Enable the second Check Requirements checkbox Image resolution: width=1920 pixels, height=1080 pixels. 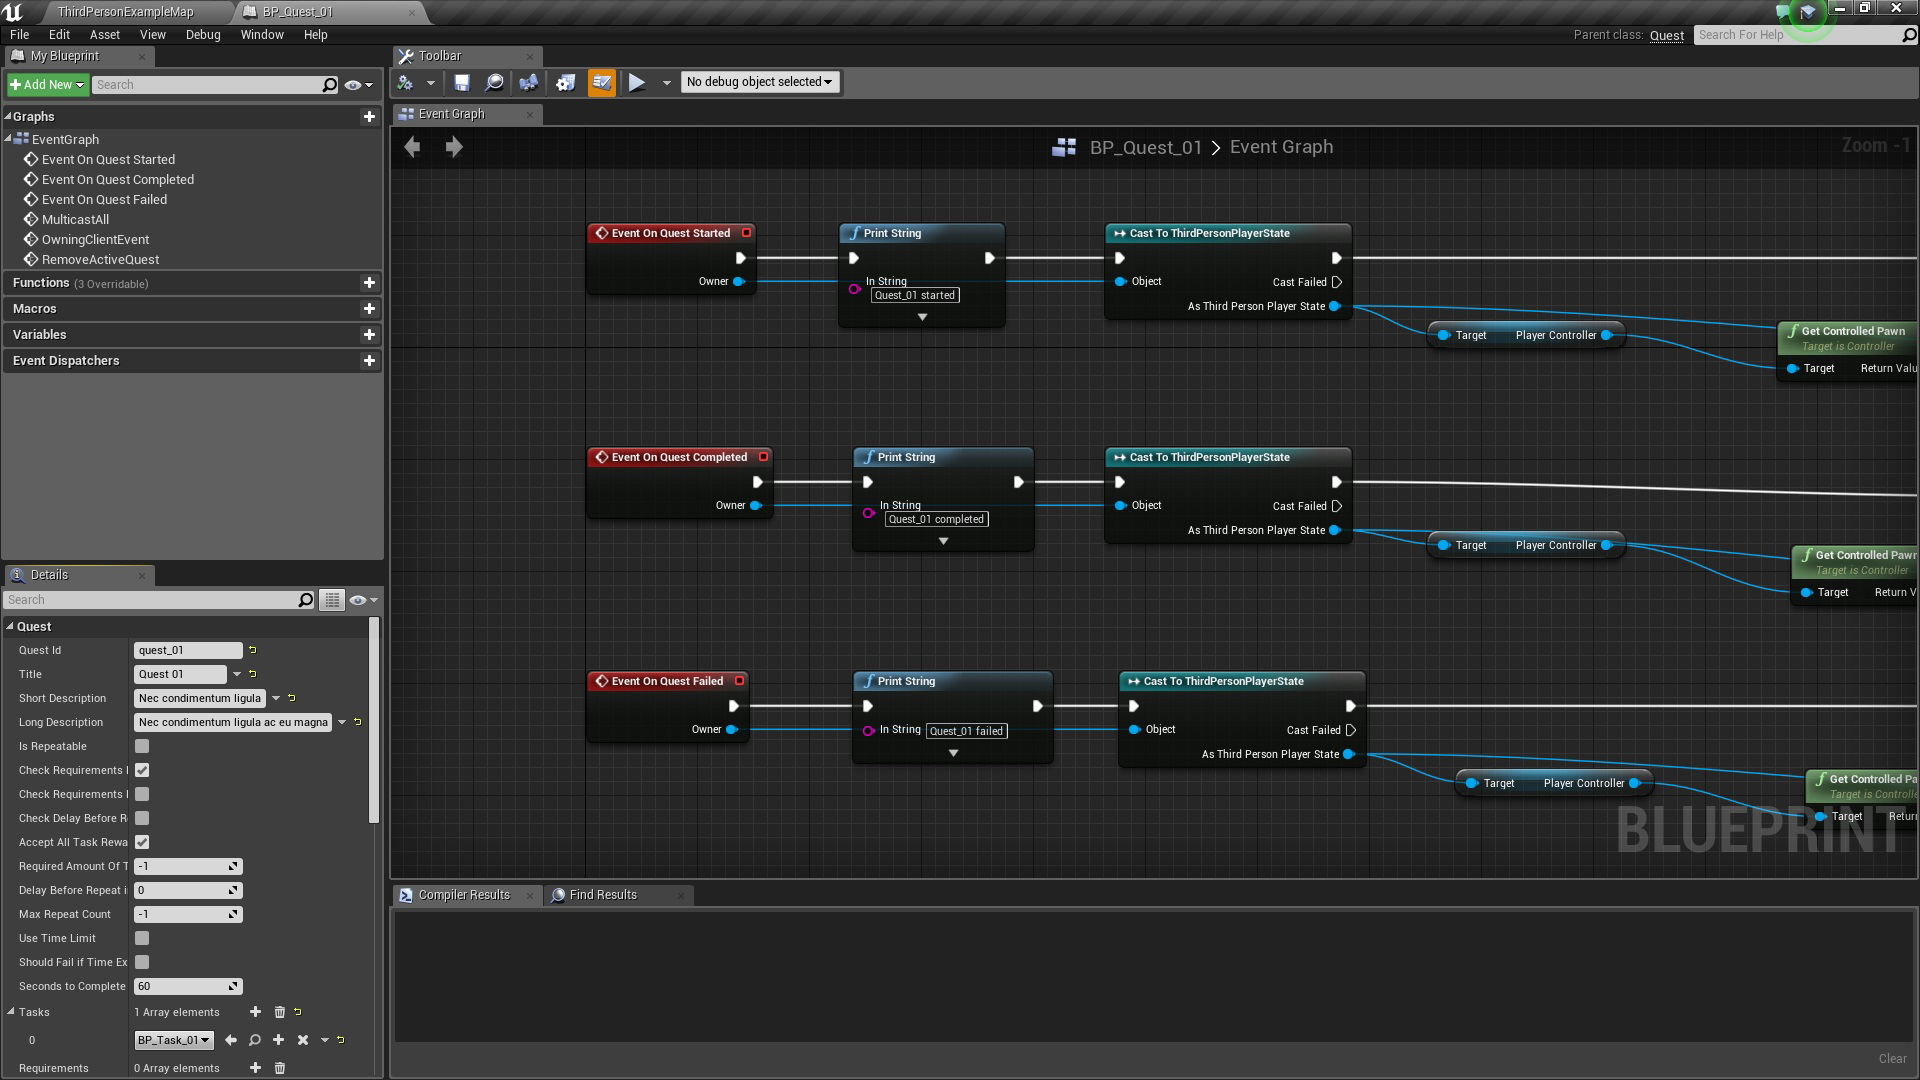click(x=142, y=794)
